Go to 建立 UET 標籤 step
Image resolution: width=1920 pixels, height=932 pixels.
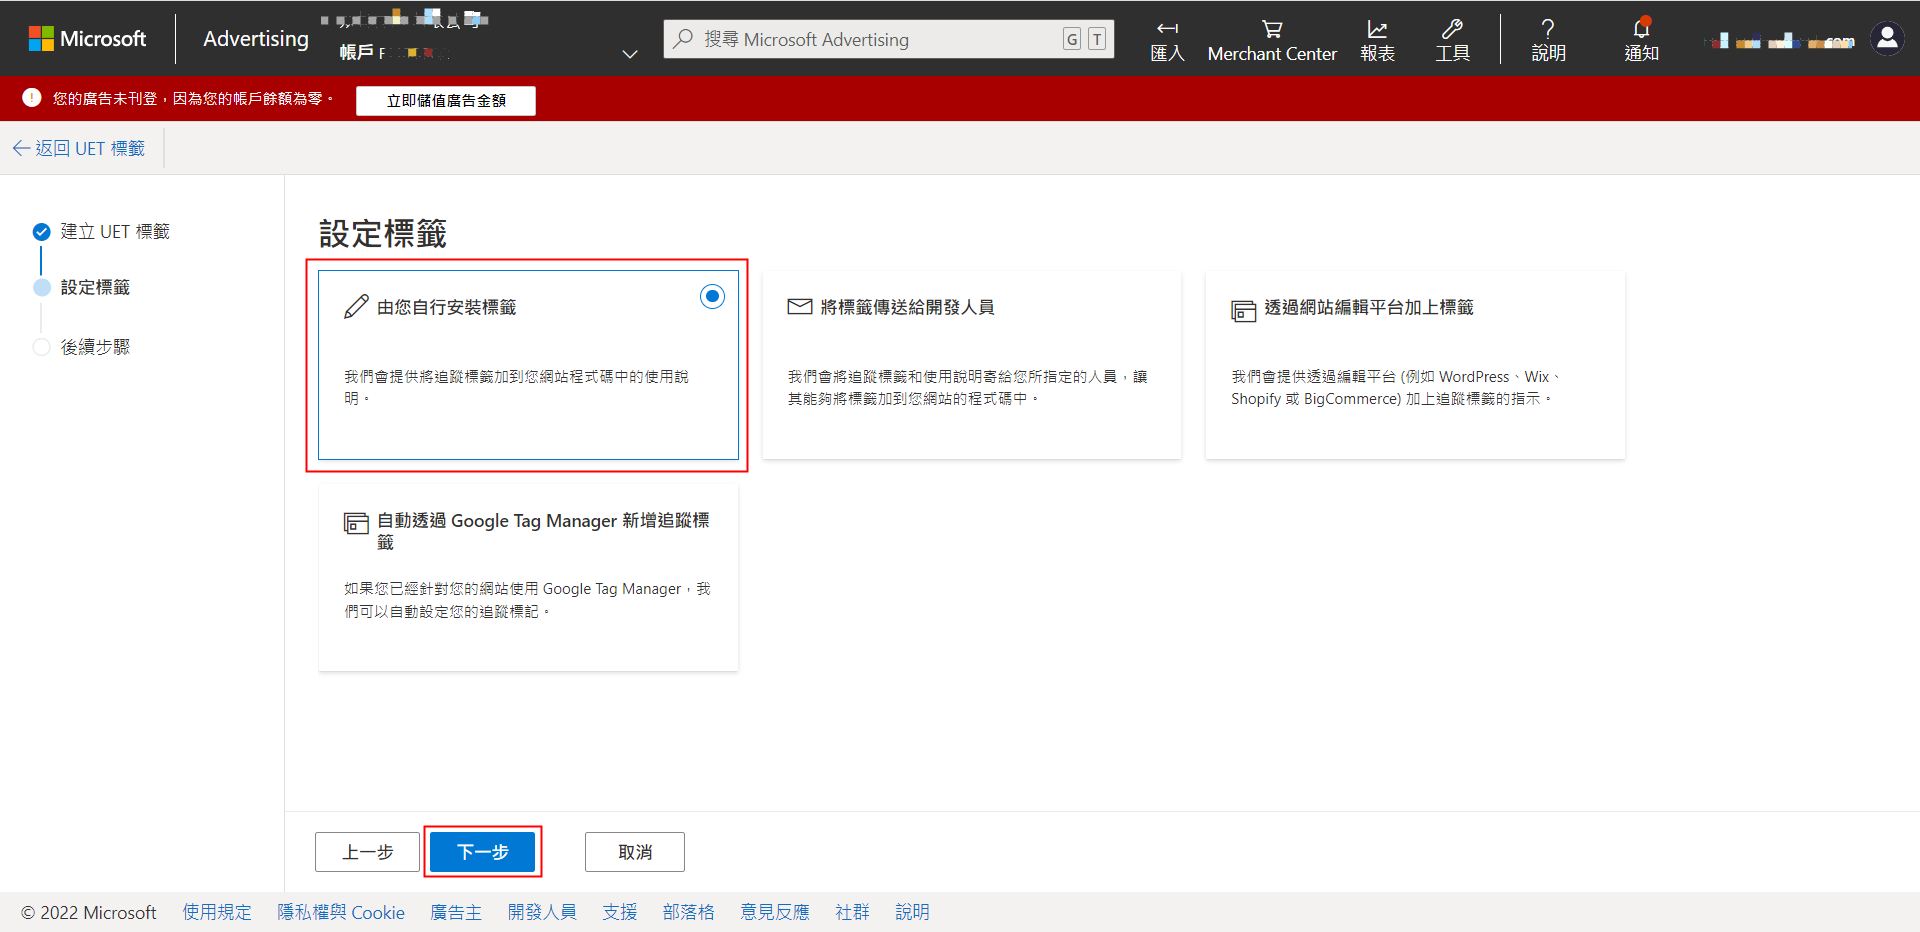click(115, 232)
